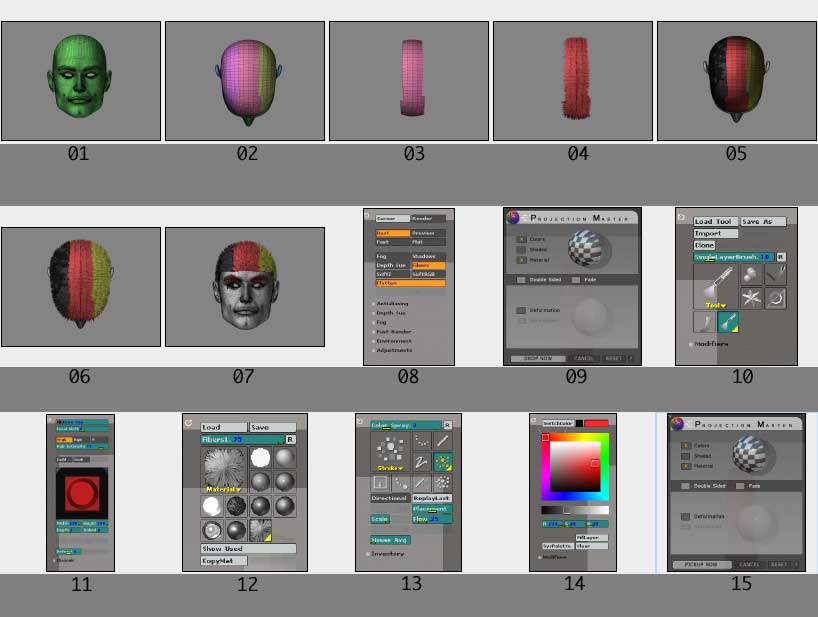Choose the Flatten render option
This screenshot has width=818, height=617.
click(x=409, y=283)
